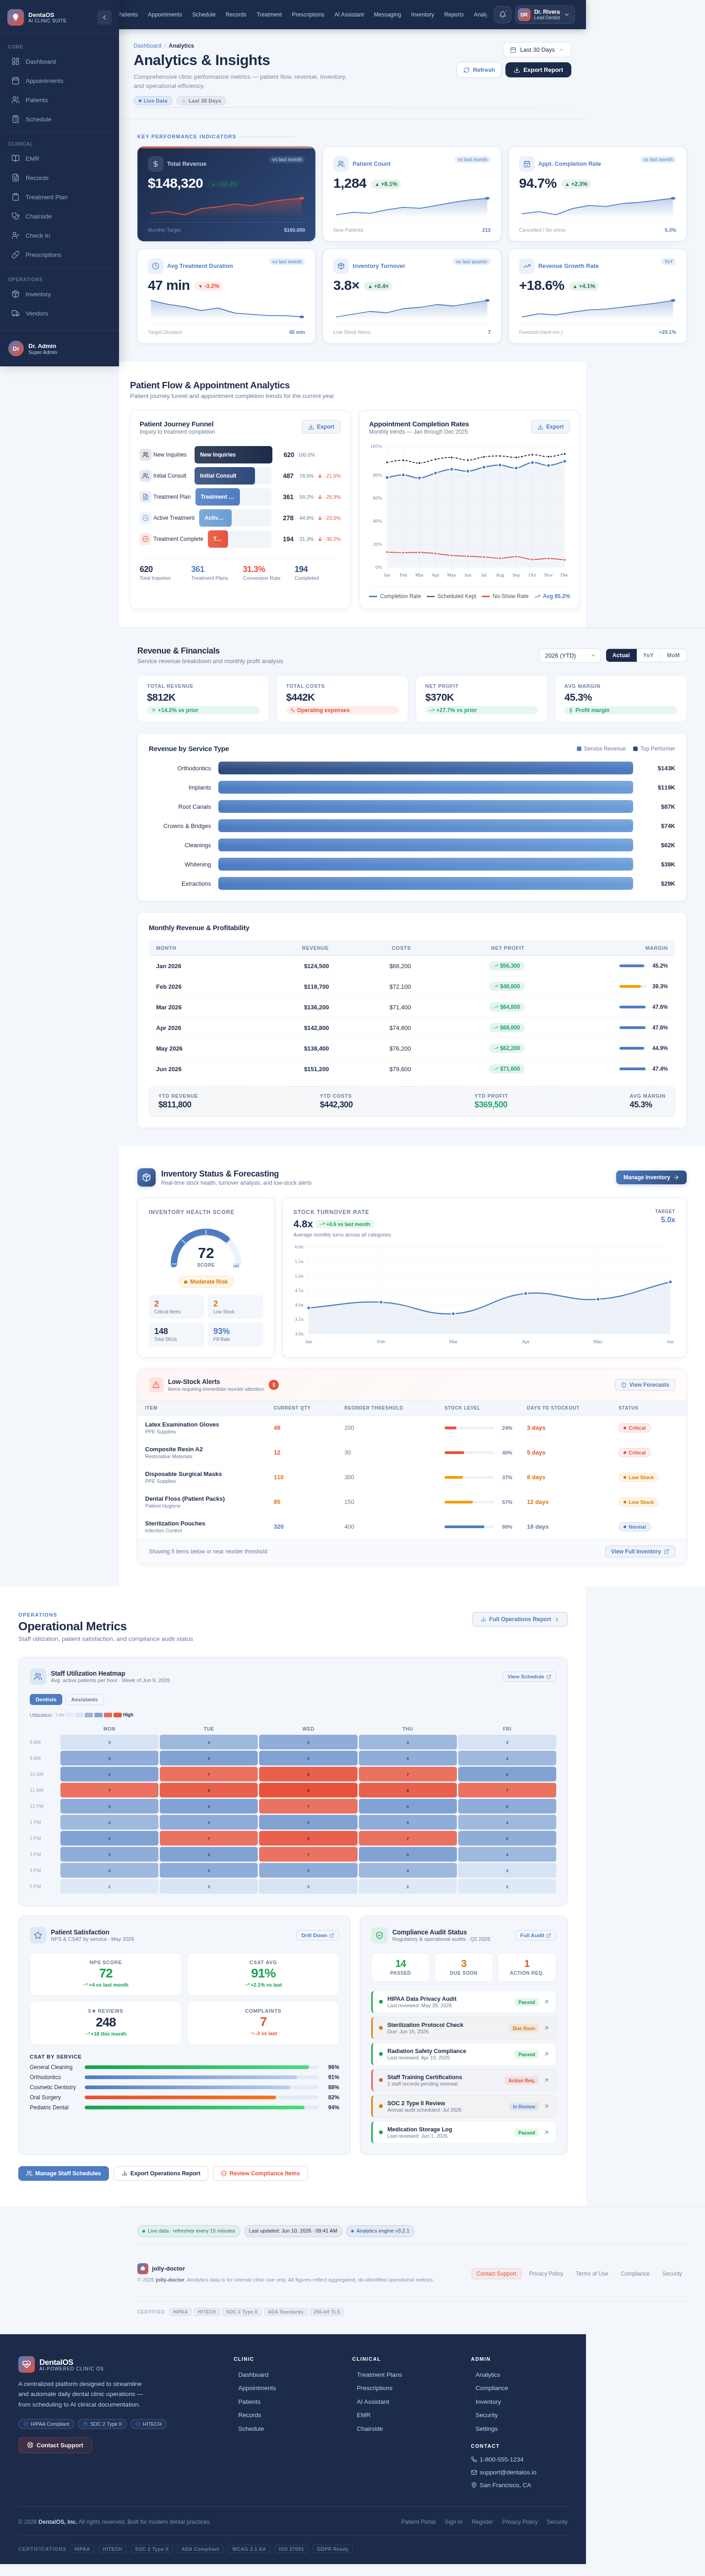Screen dimensions: 705x2576
Task: Click Manage Inventory
Action: 651,1177
